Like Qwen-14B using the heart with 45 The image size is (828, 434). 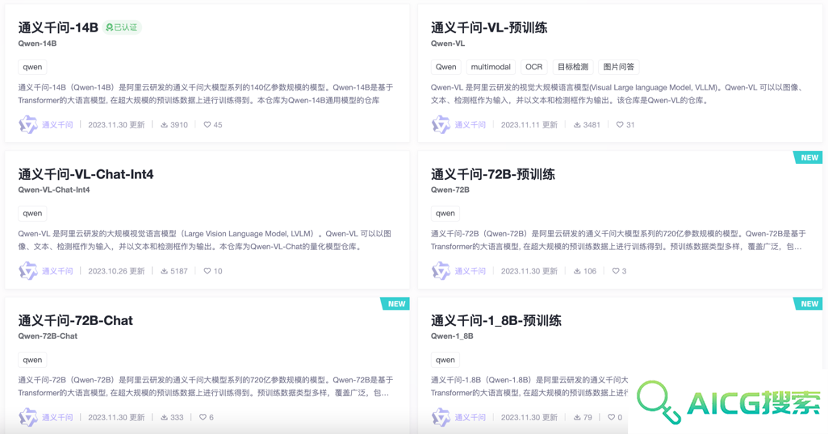pos(207,125)
